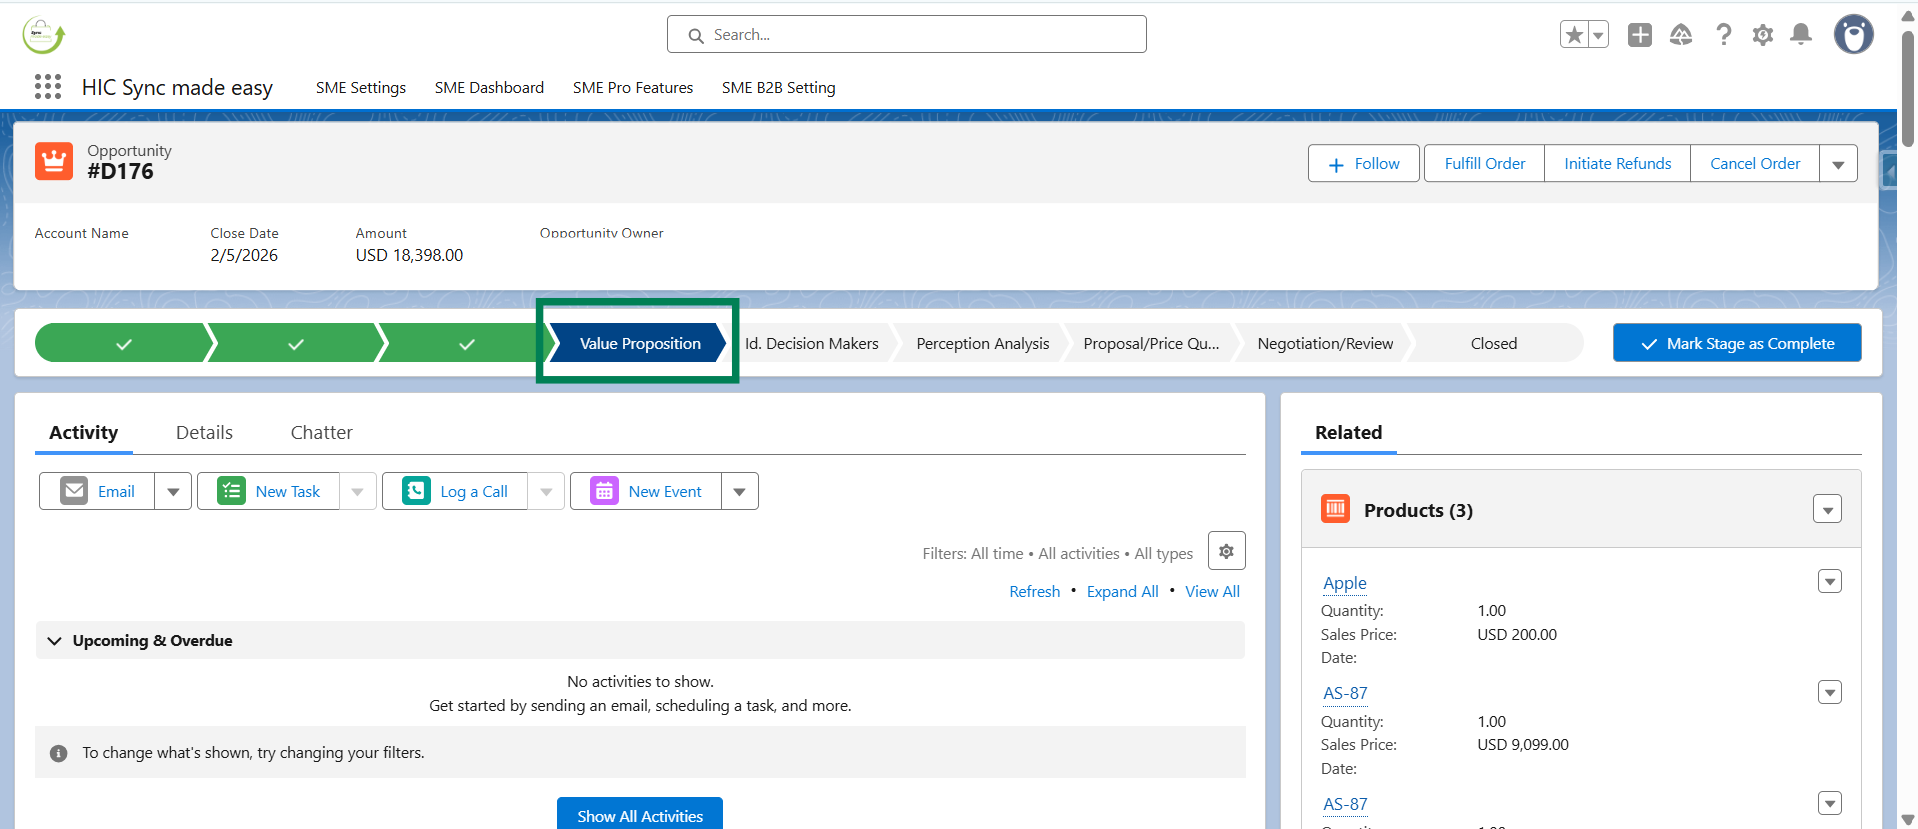Select the Id. Decision Makers stage
1918x829 pixels.
[811, 343]
